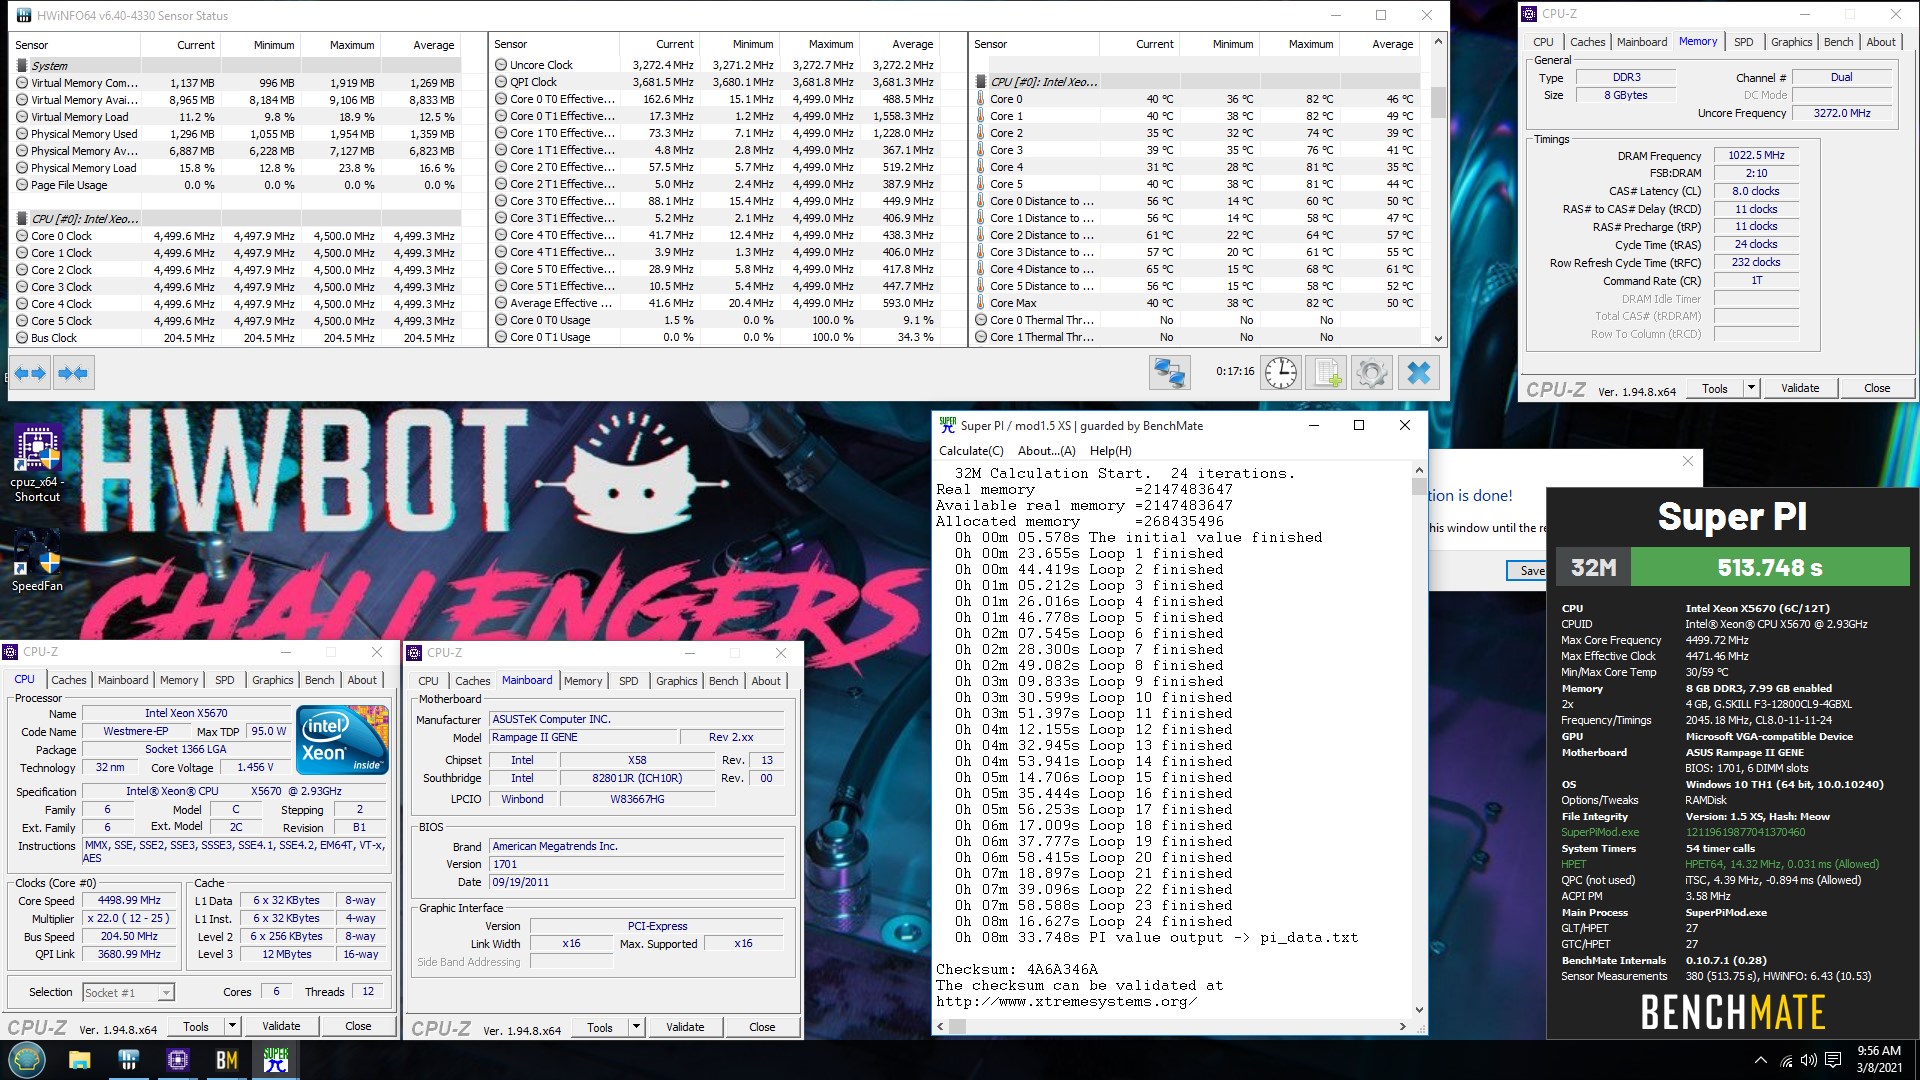Select the Uncore Clock sensor row
Image resolution: width=1920 pixels, height=1080 pixels.
point(715,65)
